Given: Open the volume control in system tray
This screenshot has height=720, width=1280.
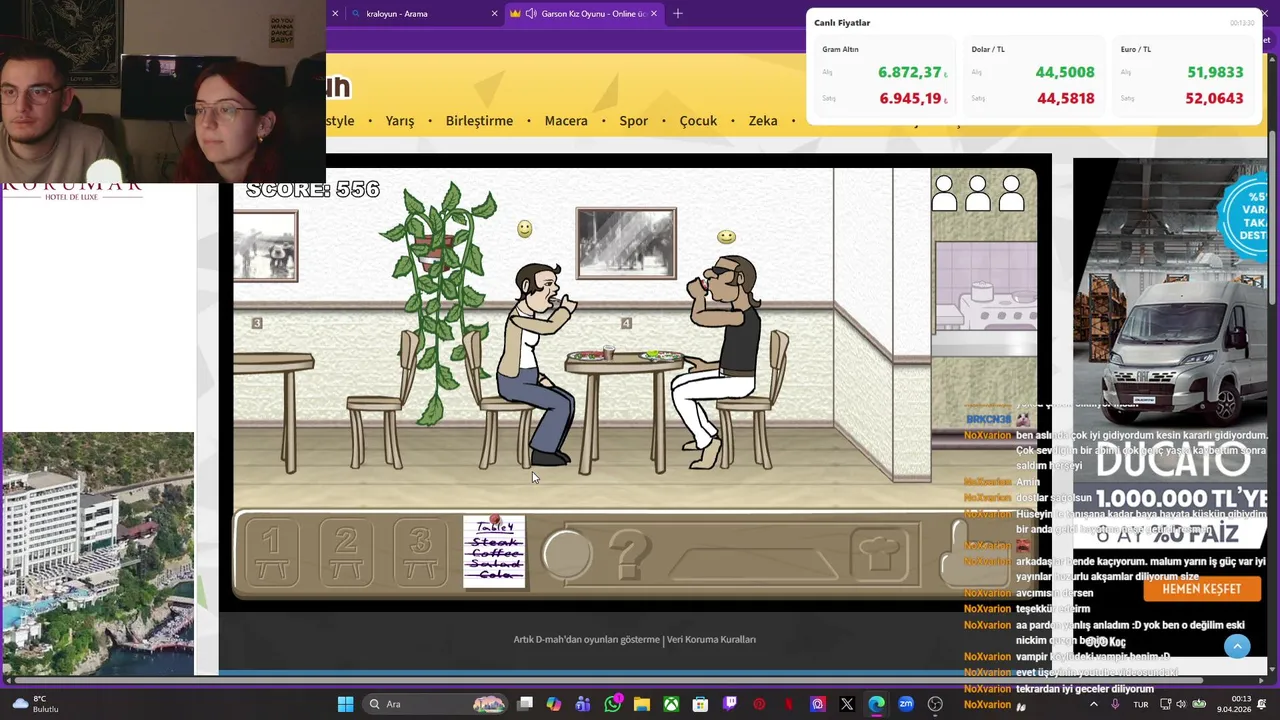Looking at the screenshot, I should click(1180, 704).
